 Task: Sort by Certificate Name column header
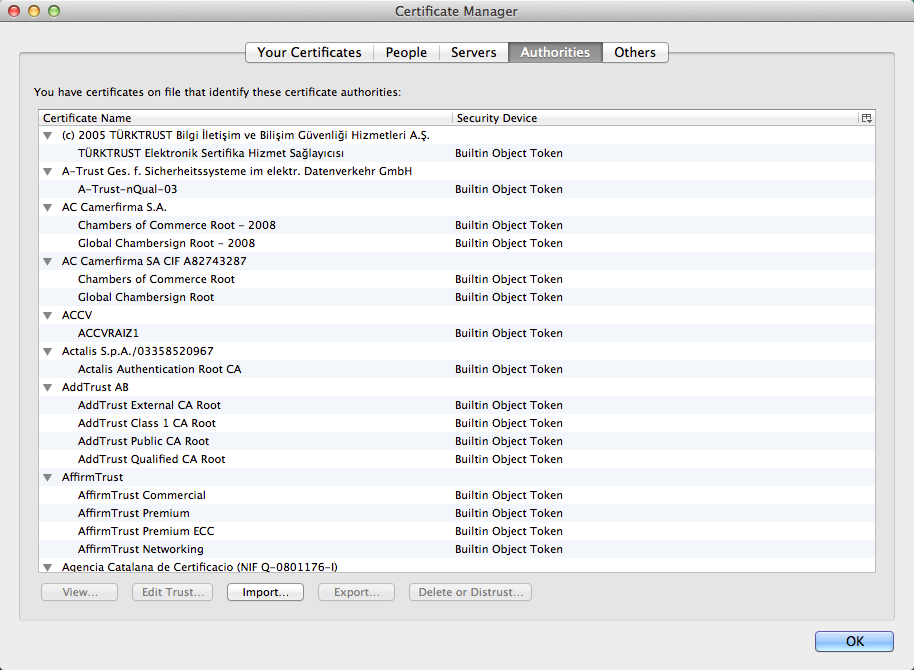245,118
